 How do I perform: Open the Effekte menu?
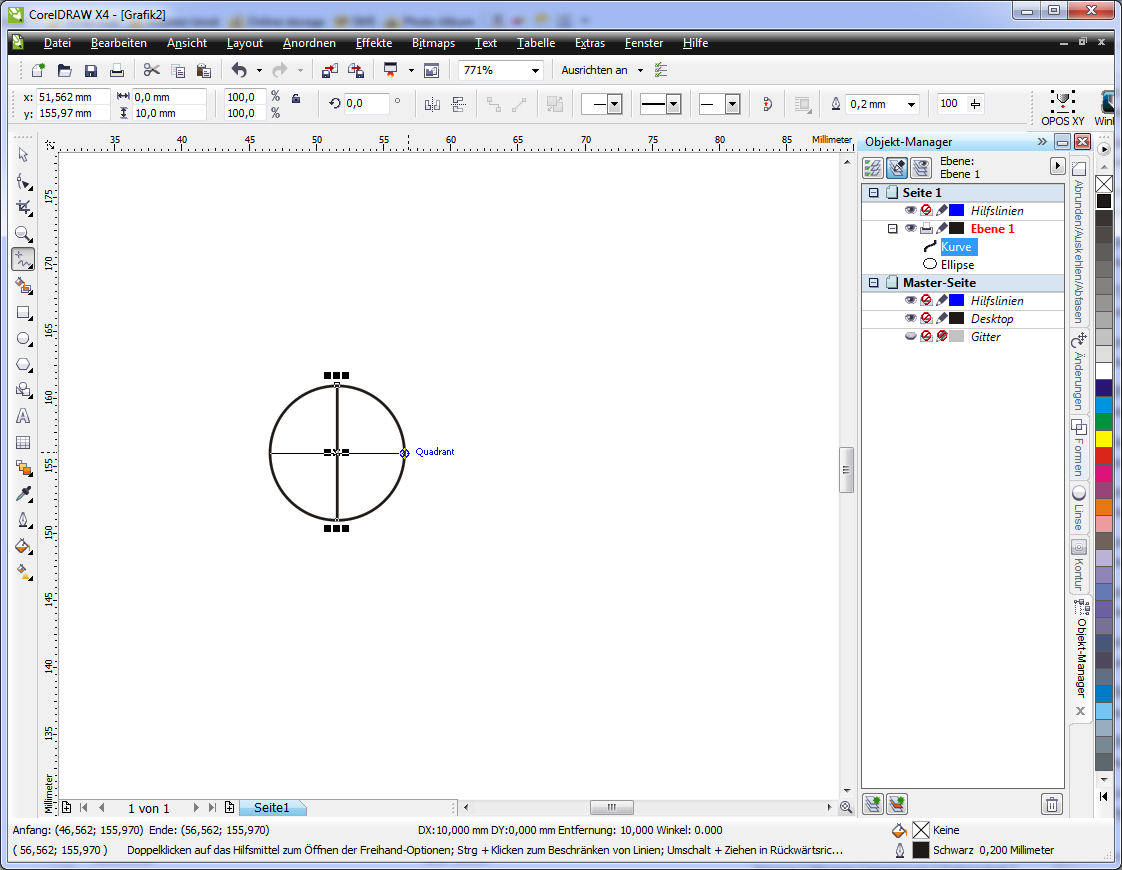[x=374, y=43]
